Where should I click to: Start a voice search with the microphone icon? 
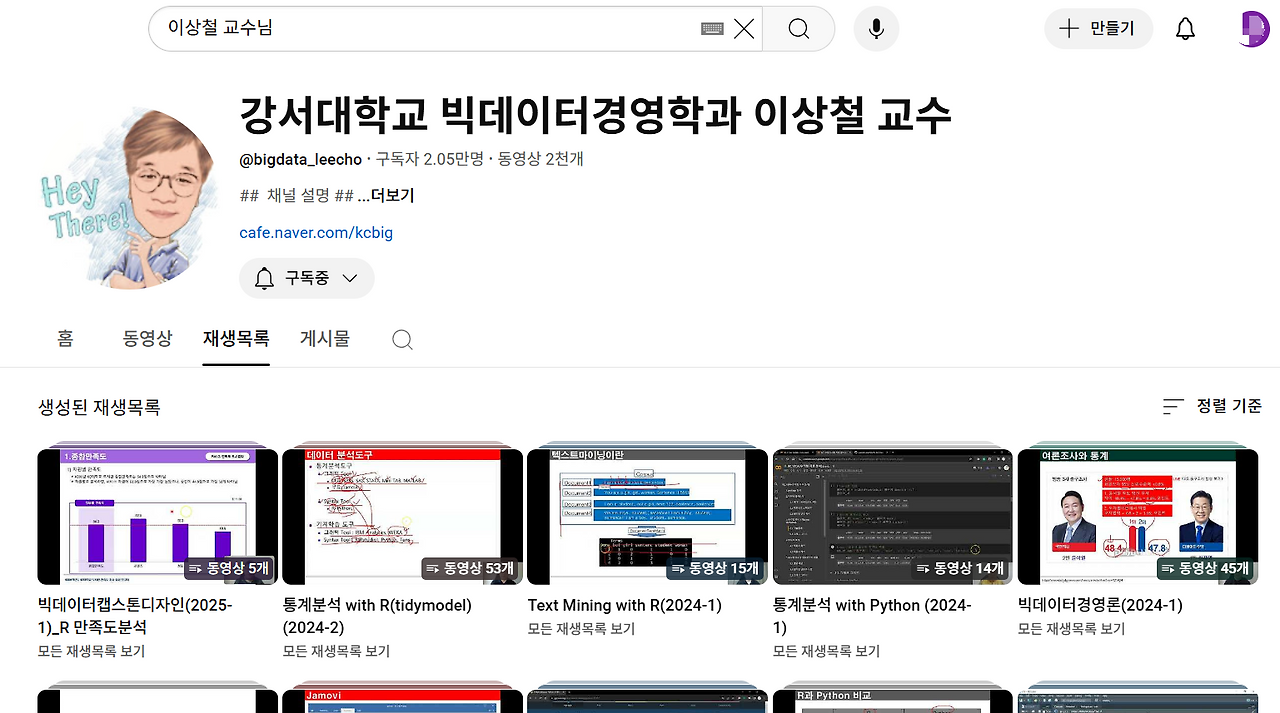(876, 29)
